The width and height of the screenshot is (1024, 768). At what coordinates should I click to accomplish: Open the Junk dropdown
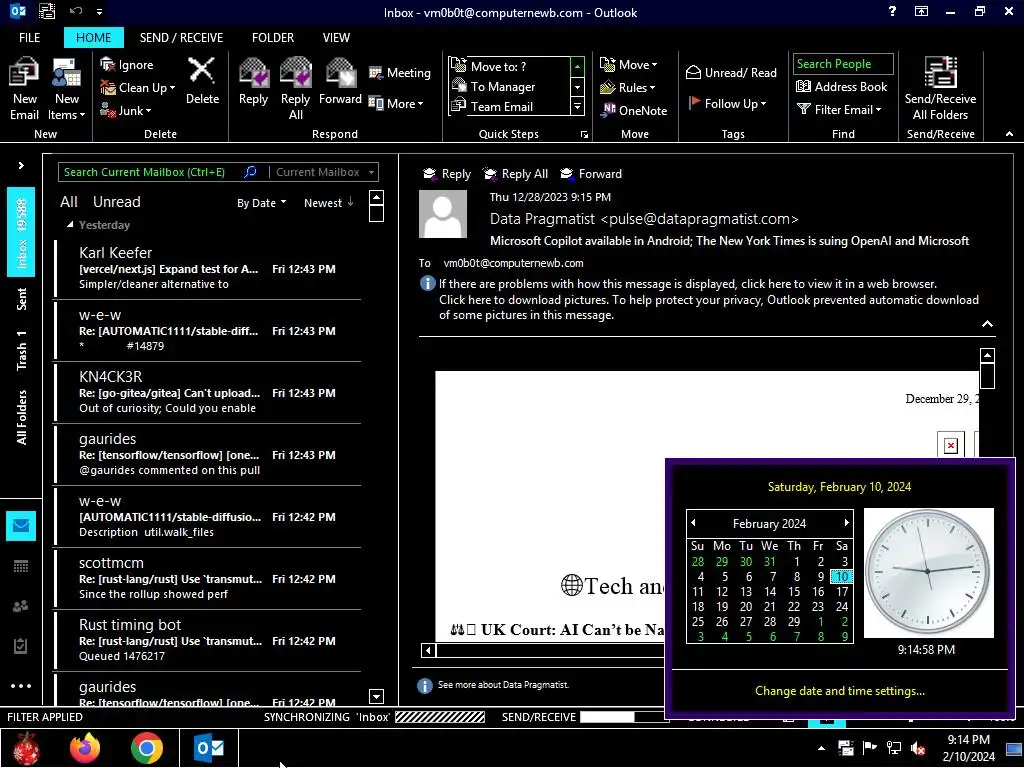click(126, 110)
